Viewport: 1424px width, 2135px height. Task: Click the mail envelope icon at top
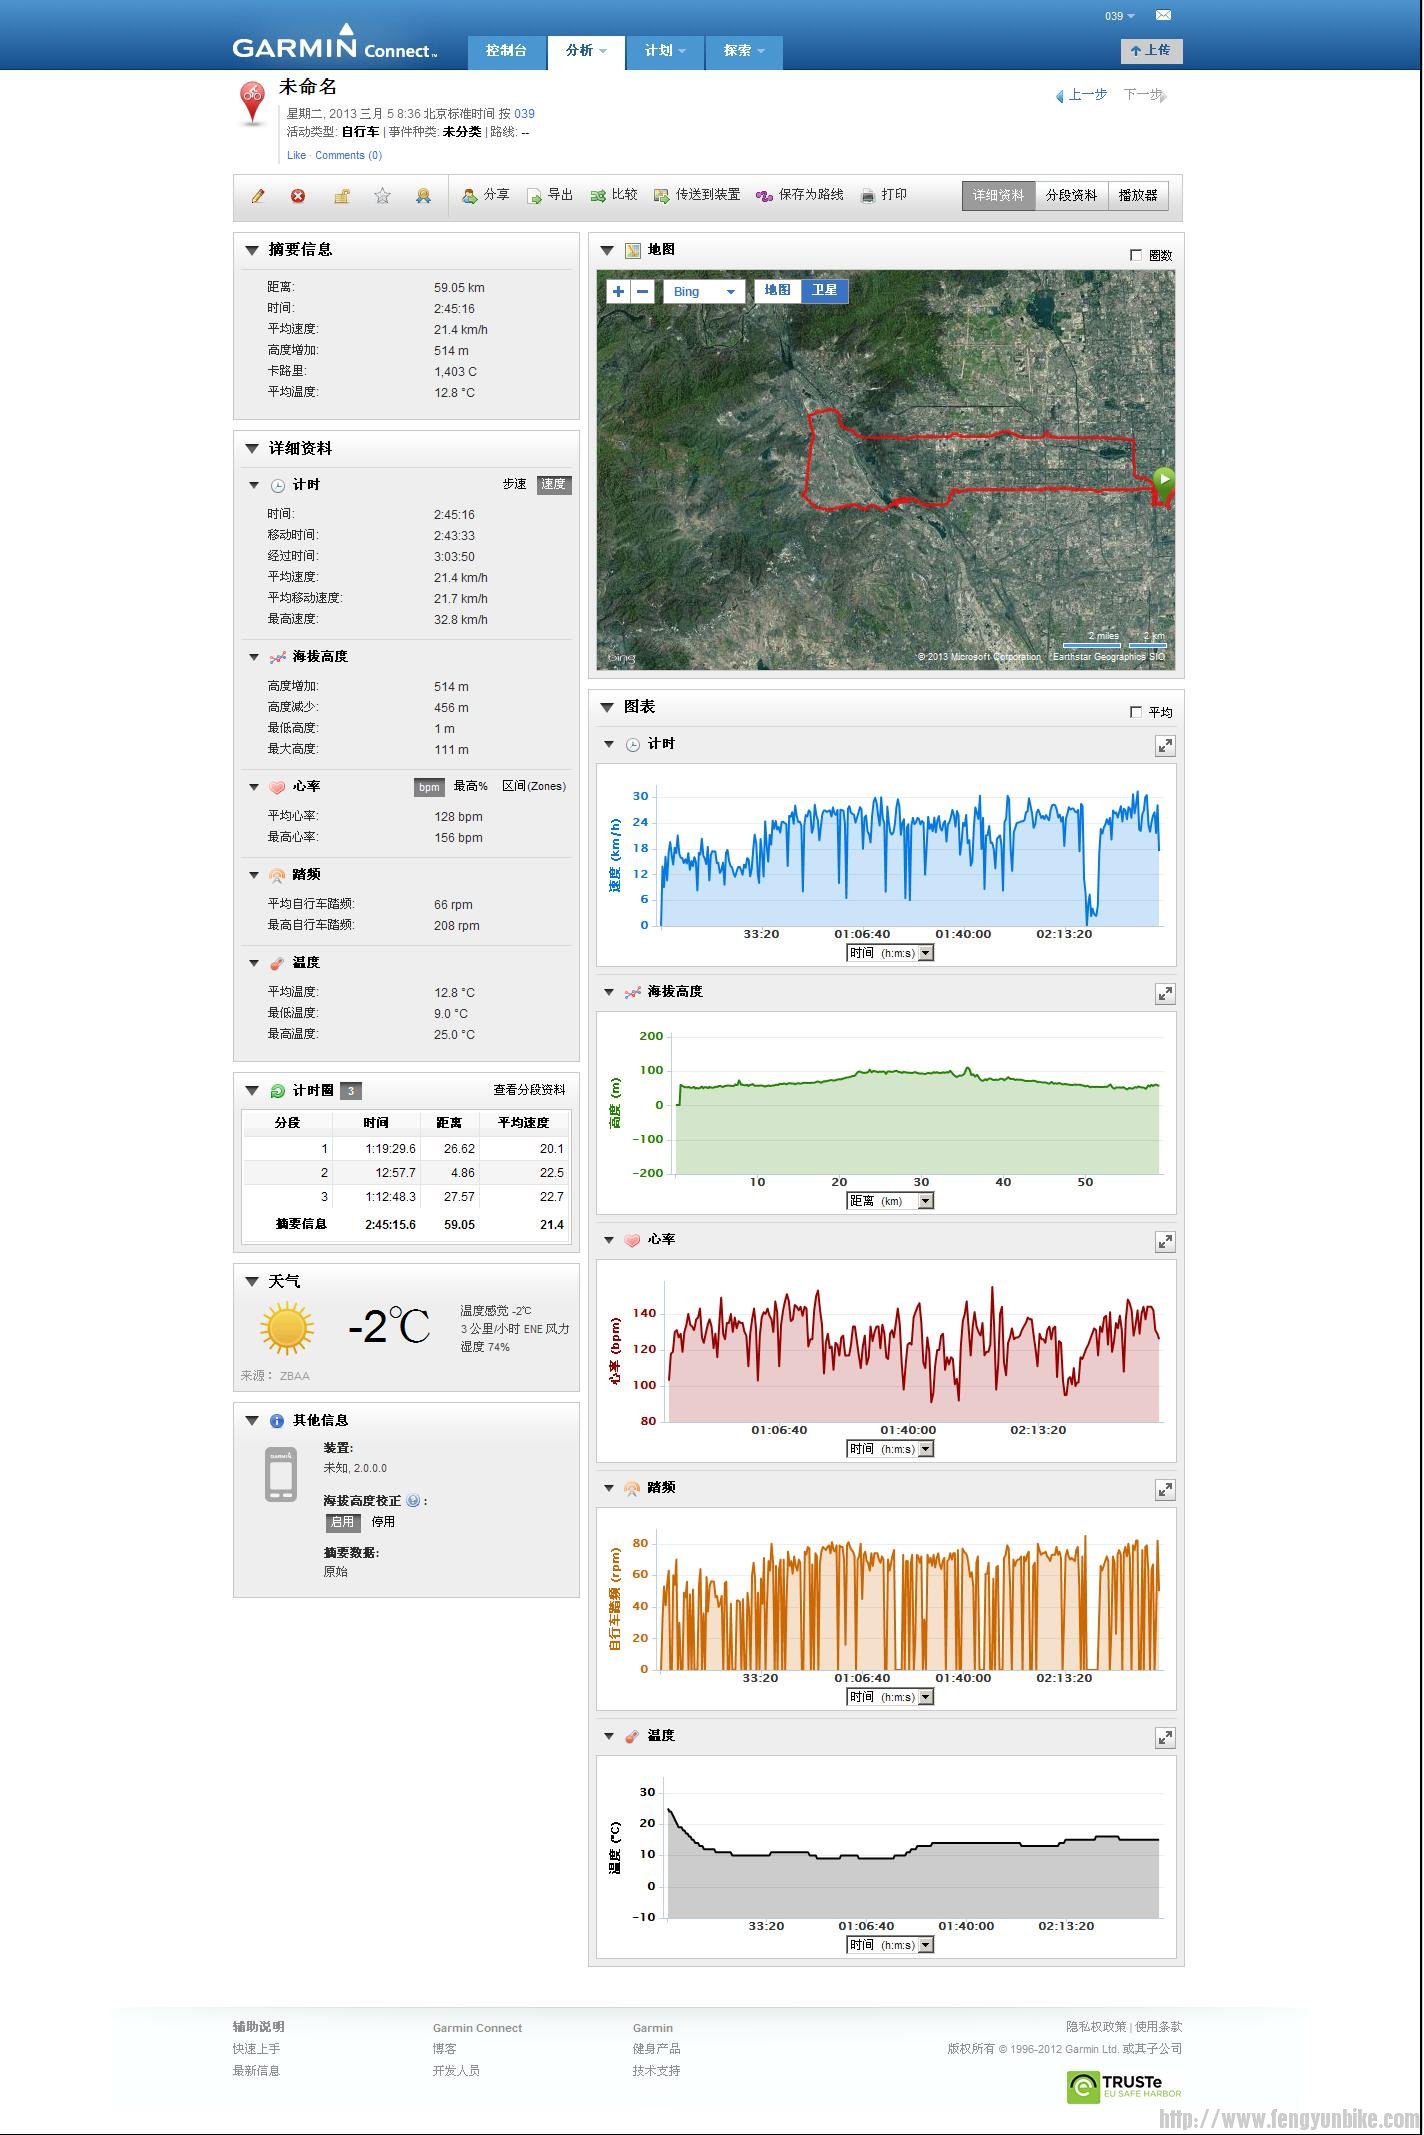pyautogui.click(x=1163, y=15)
